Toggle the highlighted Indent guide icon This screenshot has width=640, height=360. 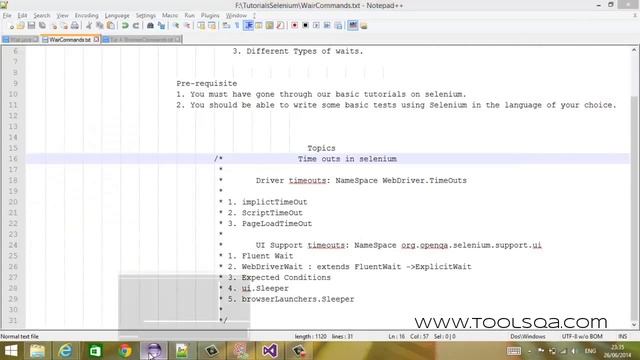click(248, 26)
